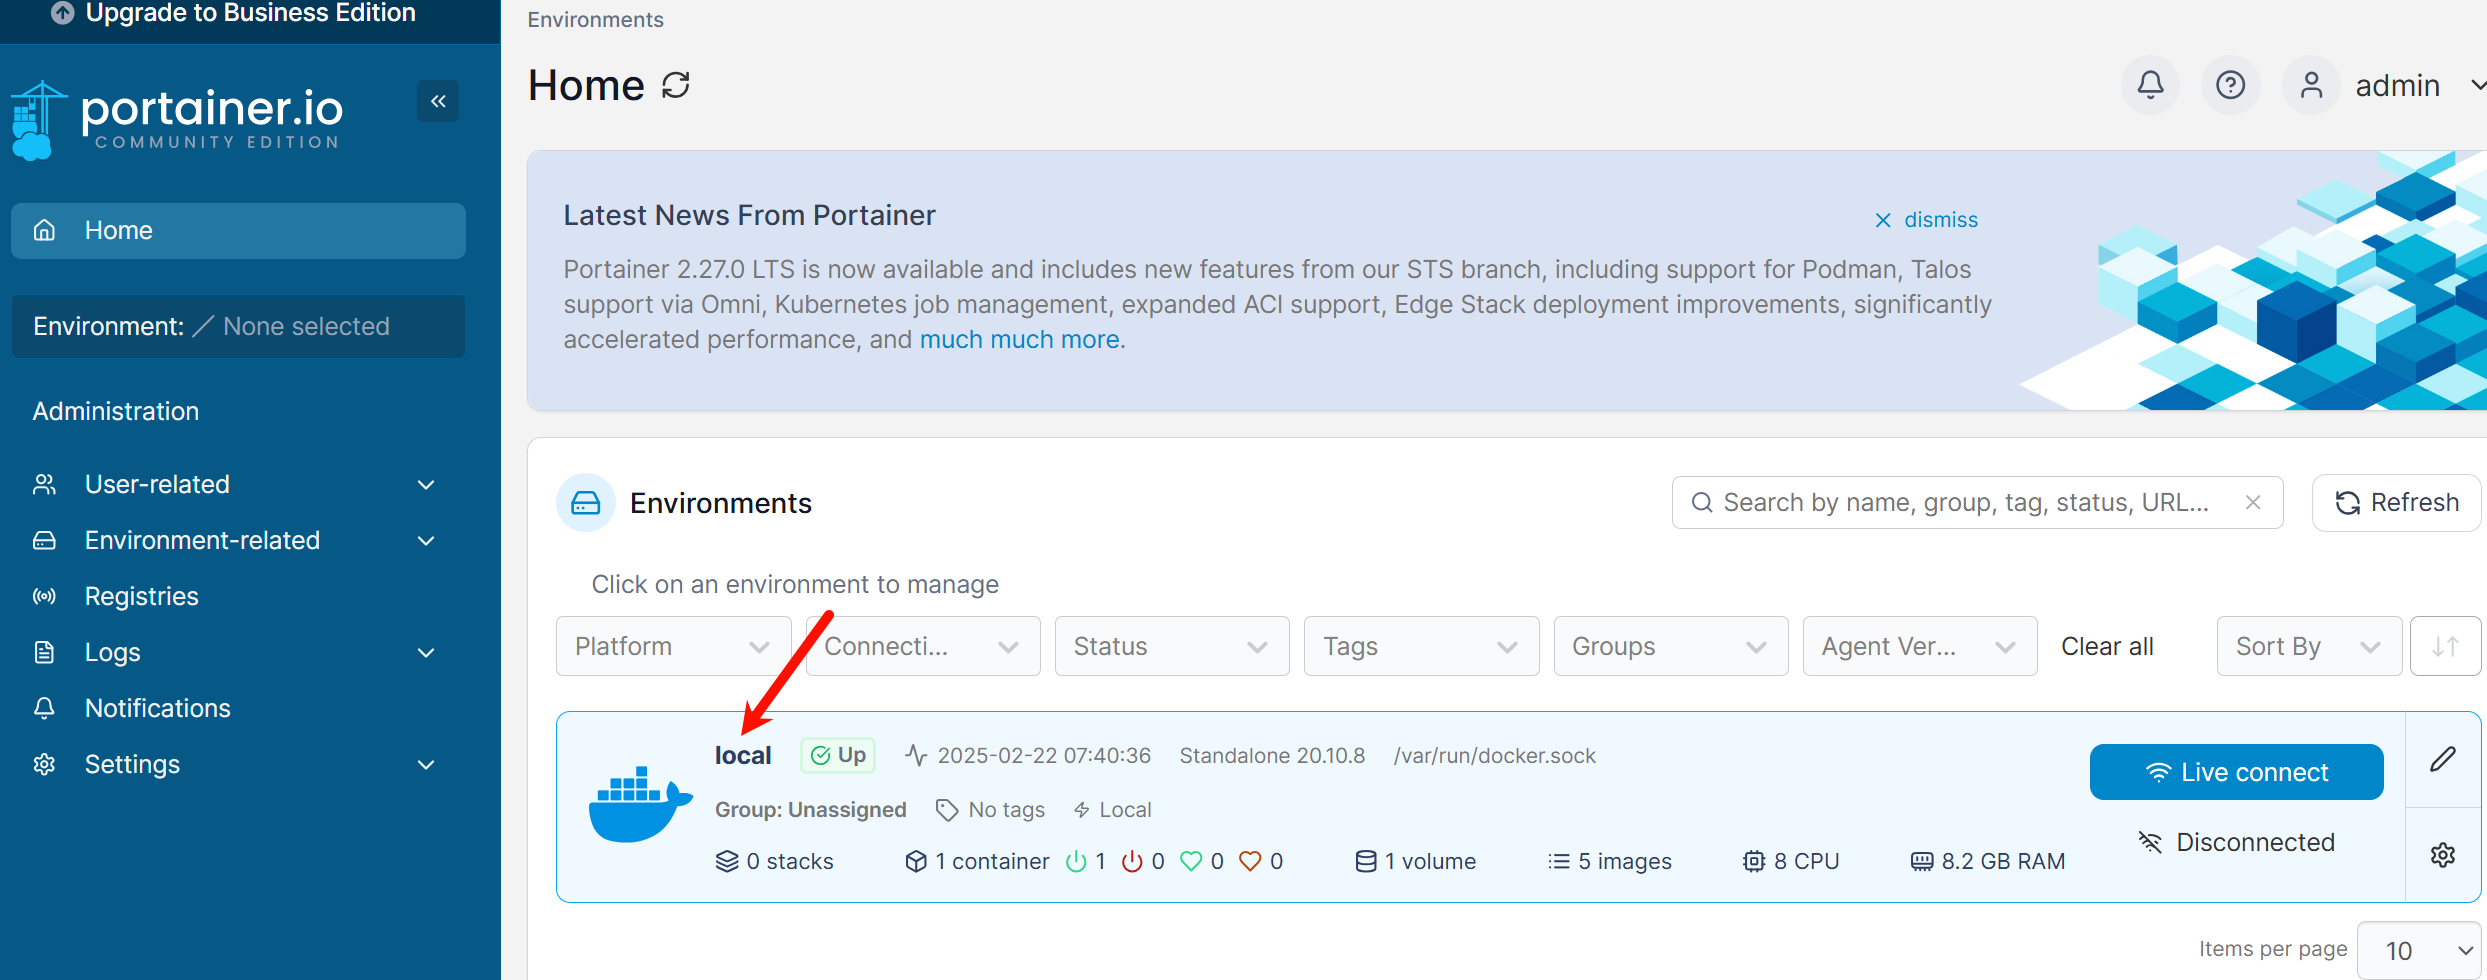Screen dimensions: 2487x980
Task: Toggle the sort order arrows icon
Action: click(x=2445, y=647)
